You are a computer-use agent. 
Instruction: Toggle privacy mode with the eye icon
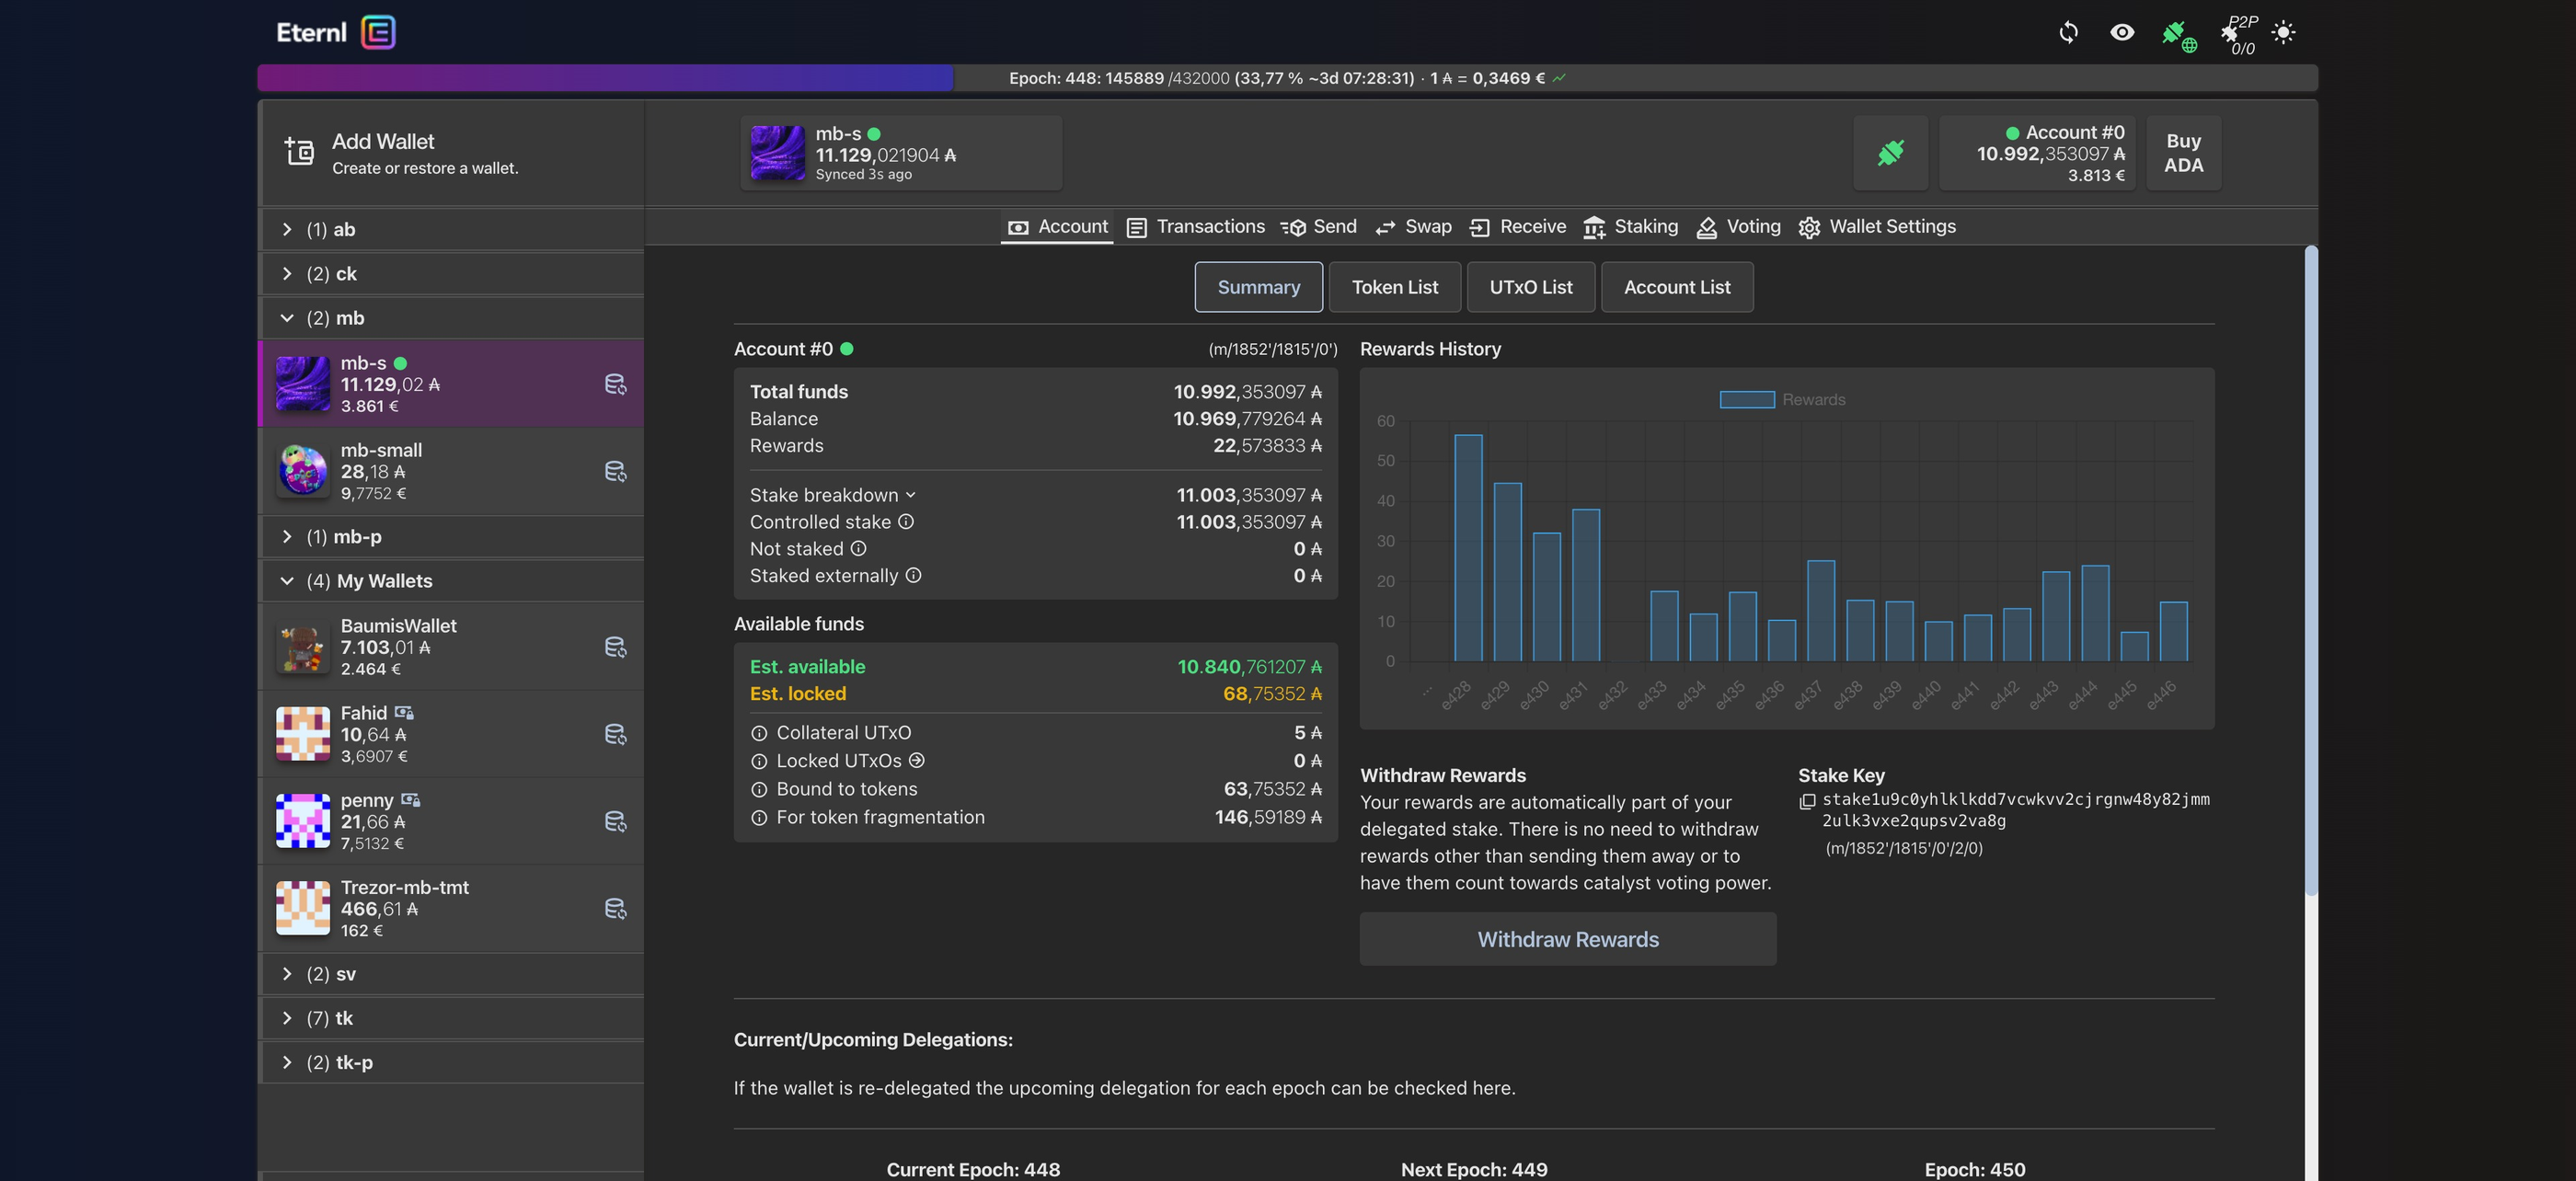tap(2121, 33)
